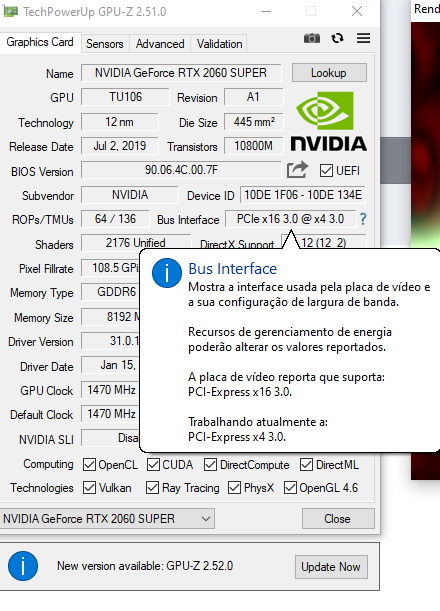Image resolution: width=440 pixels, height=611 pixels.
Task: Toggle the DirectCompute checkbox
Action: (x=210, y=464)
